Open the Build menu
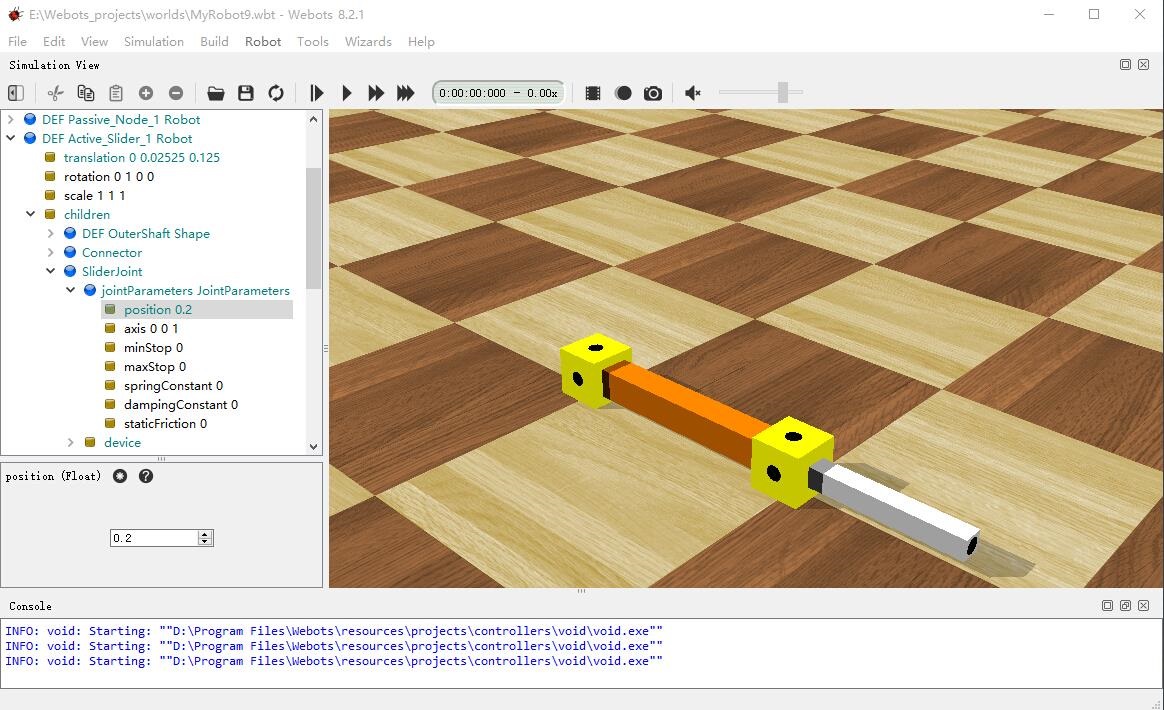This screenshot has height=710, width=1164. [215, 42]
